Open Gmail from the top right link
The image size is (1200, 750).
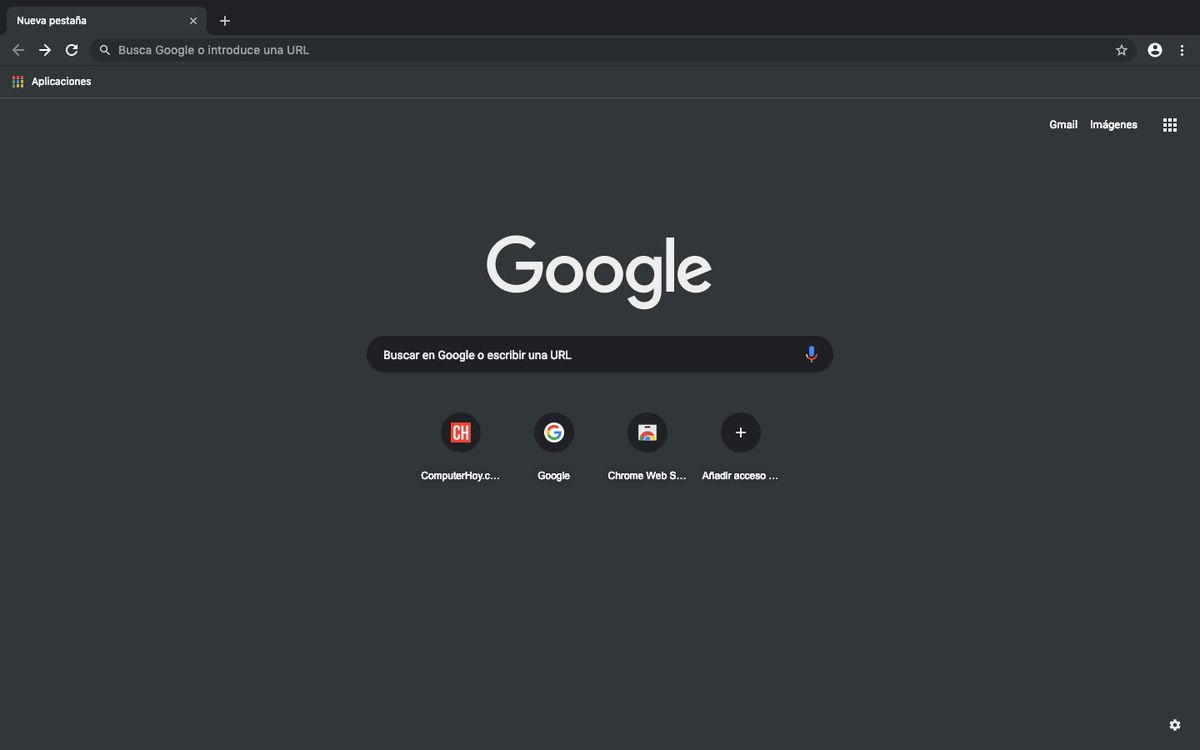(x=1063, y=124)
